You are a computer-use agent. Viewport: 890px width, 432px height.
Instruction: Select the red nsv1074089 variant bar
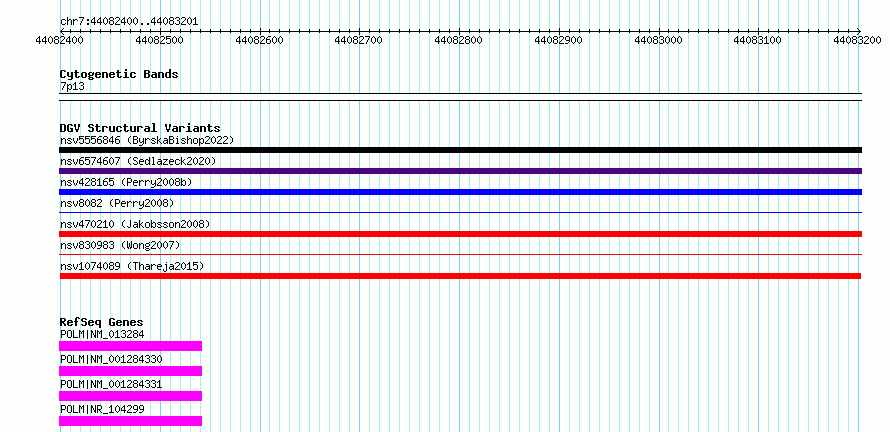(x=460, y=276)
